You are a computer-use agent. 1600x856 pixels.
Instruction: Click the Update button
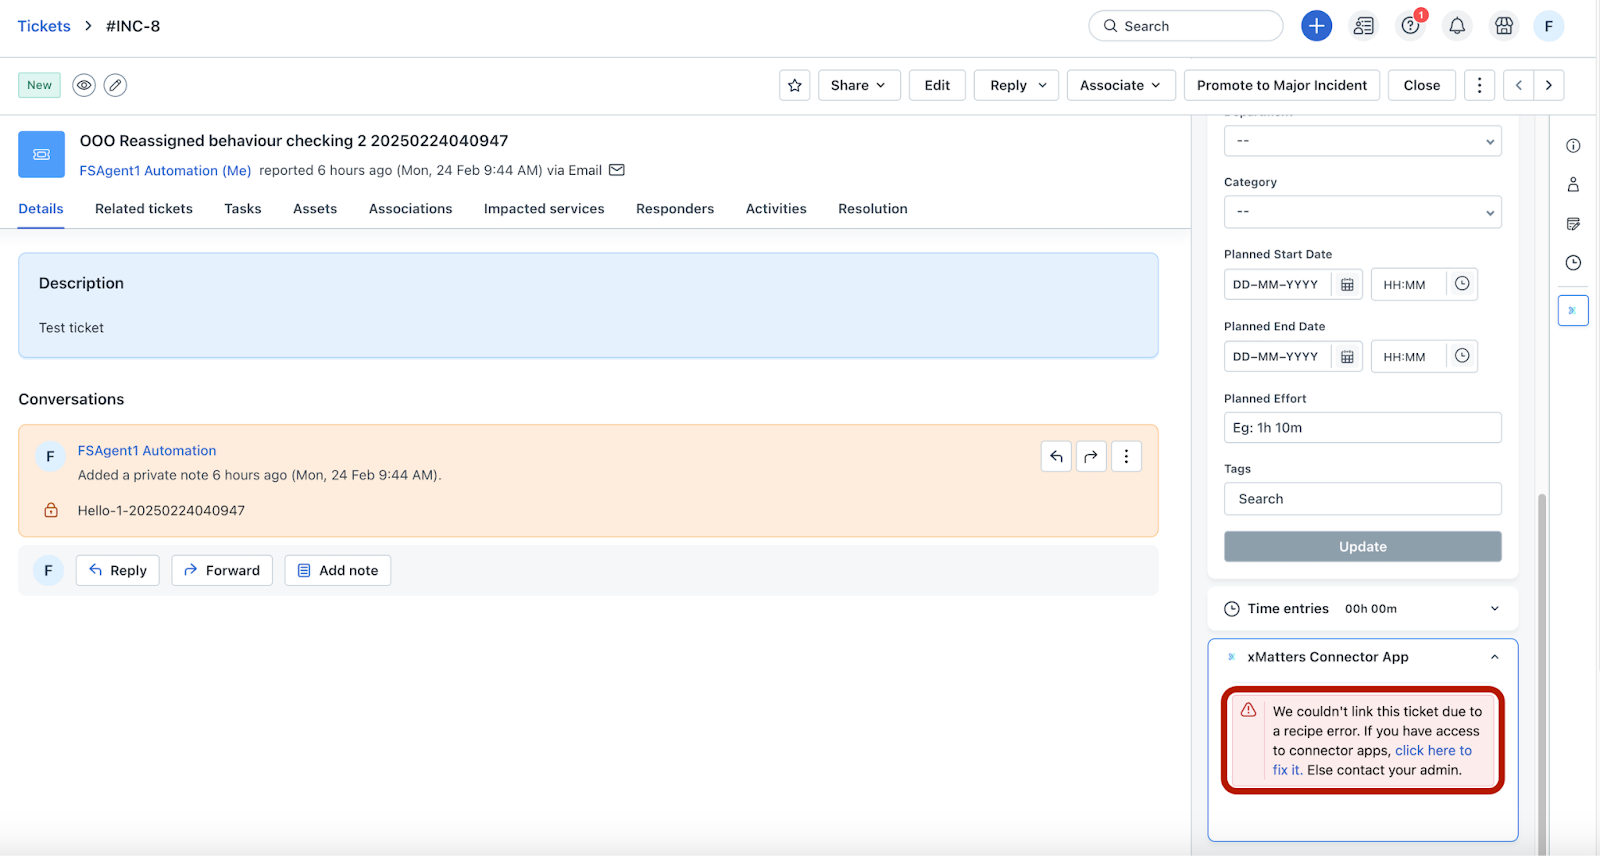[1362, 547]
